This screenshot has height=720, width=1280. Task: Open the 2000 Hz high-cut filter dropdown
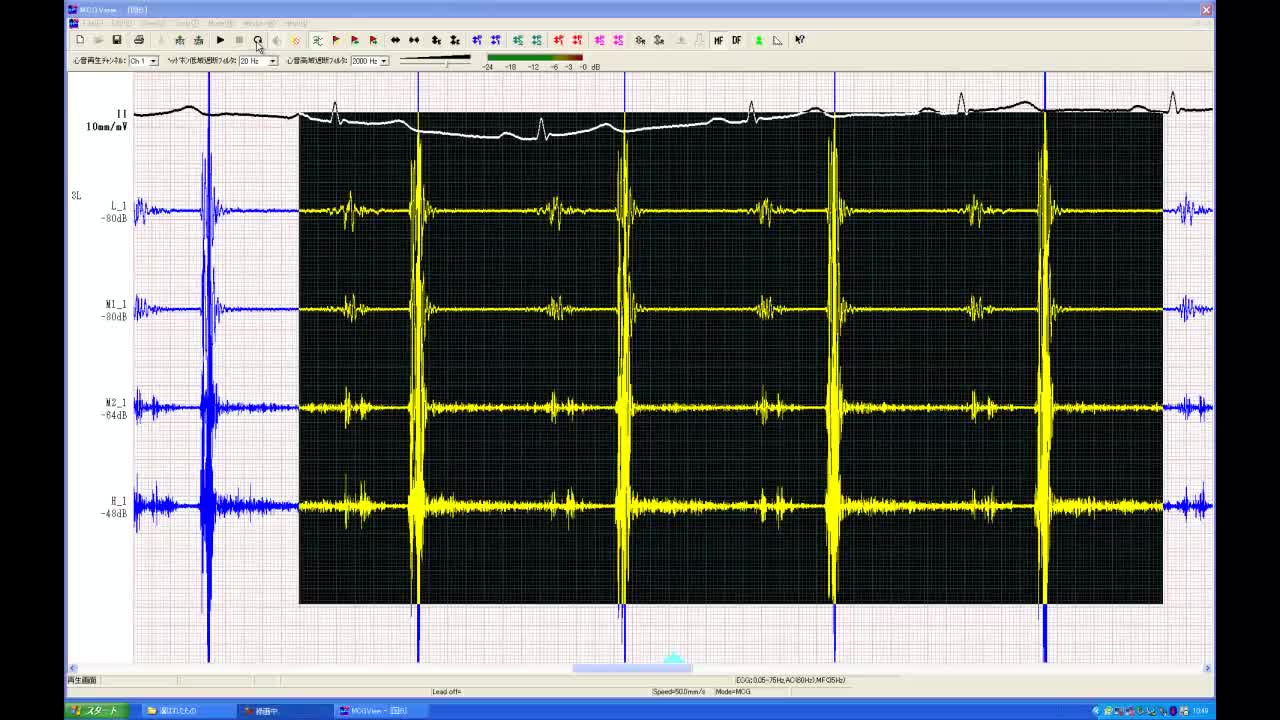coord(383,61)
